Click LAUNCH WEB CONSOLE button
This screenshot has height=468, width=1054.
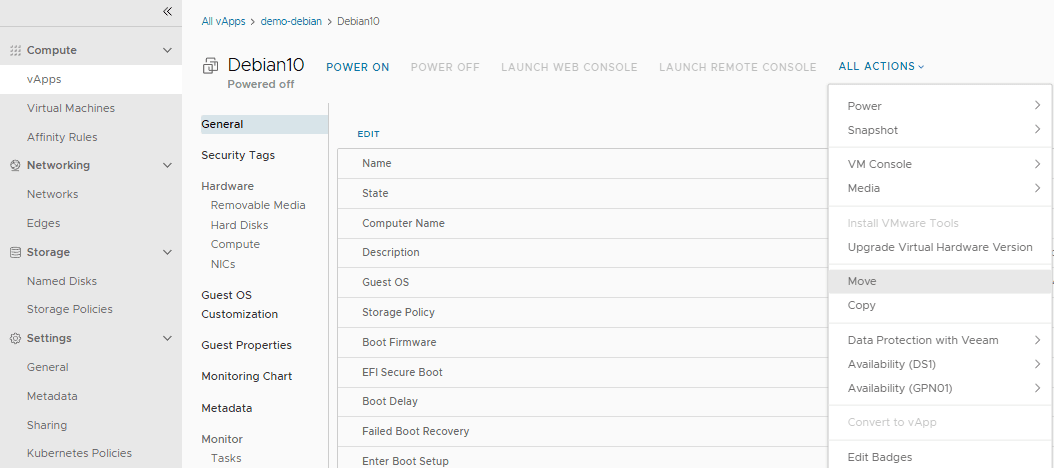(x=569, y=67)
